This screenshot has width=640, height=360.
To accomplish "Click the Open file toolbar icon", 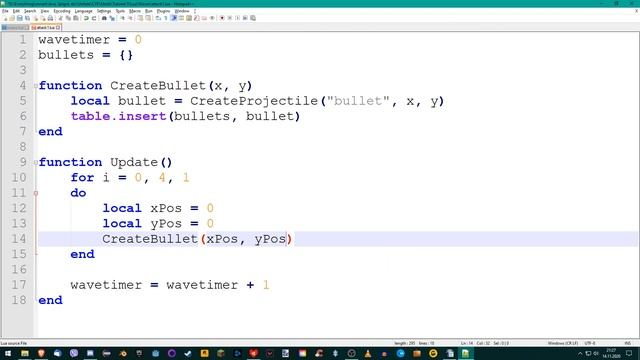I will coord(12,18).
